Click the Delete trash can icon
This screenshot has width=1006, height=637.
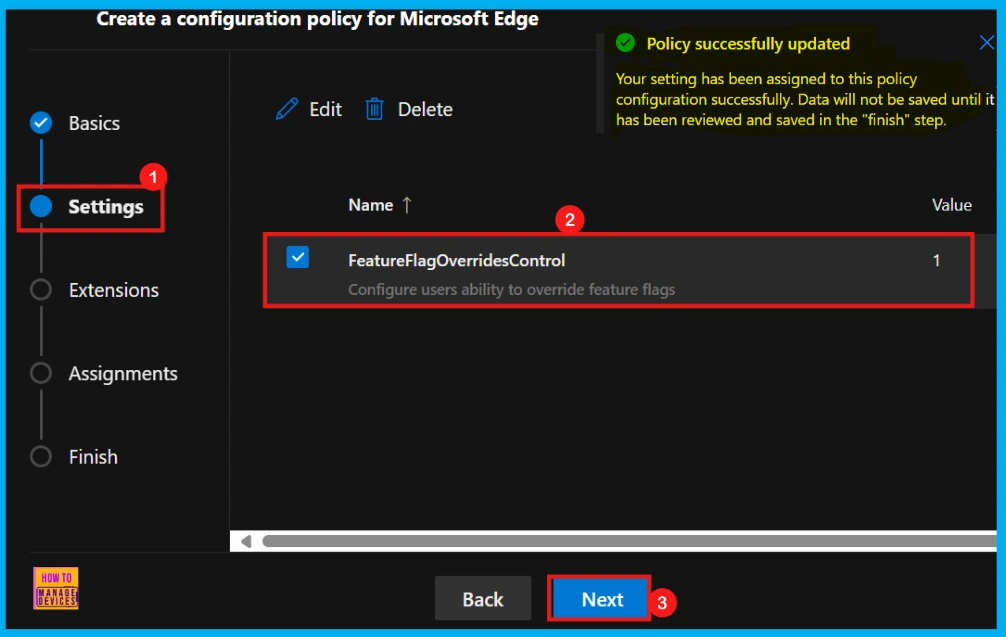[375, 109]
